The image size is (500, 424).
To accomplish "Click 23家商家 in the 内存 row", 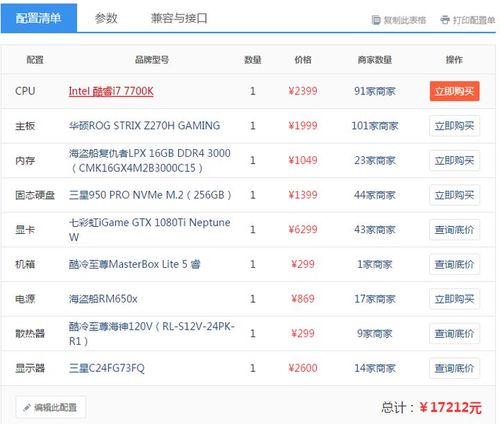I will (x=375, y=160).
